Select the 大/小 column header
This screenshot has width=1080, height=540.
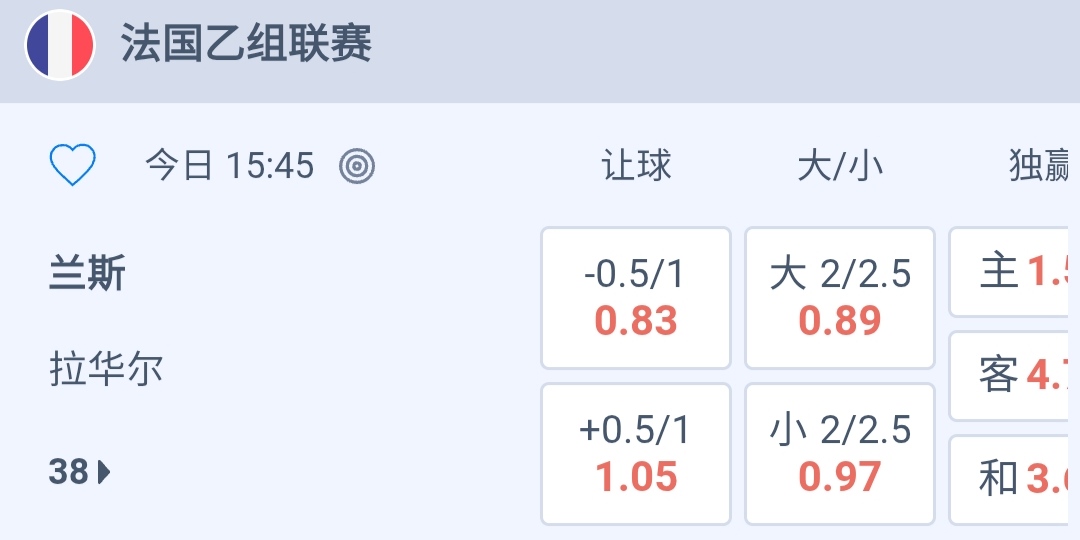[x=840, y=165]
